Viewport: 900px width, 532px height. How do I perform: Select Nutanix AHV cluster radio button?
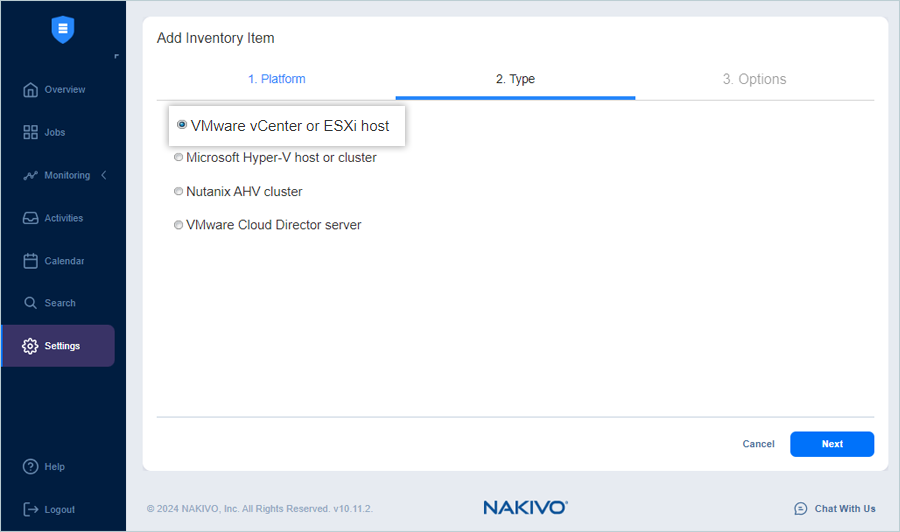[x=179, y=191]
